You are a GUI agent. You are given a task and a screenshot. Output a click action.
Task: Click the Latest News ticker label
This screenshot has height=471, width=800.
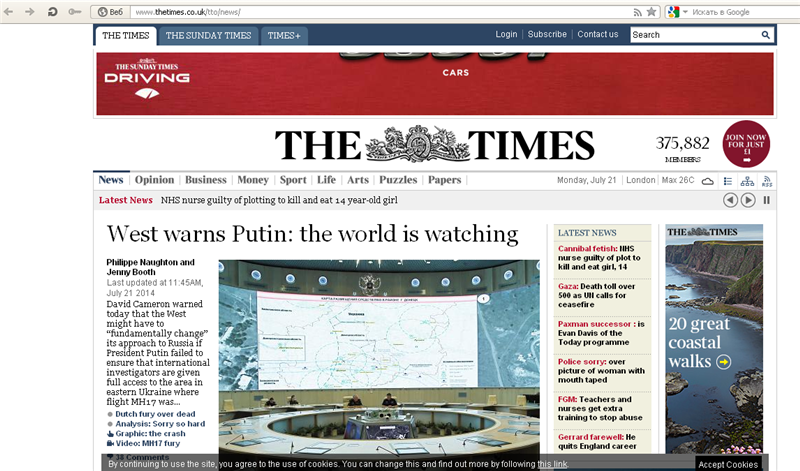pyautogui.click(x=126, y=200)
